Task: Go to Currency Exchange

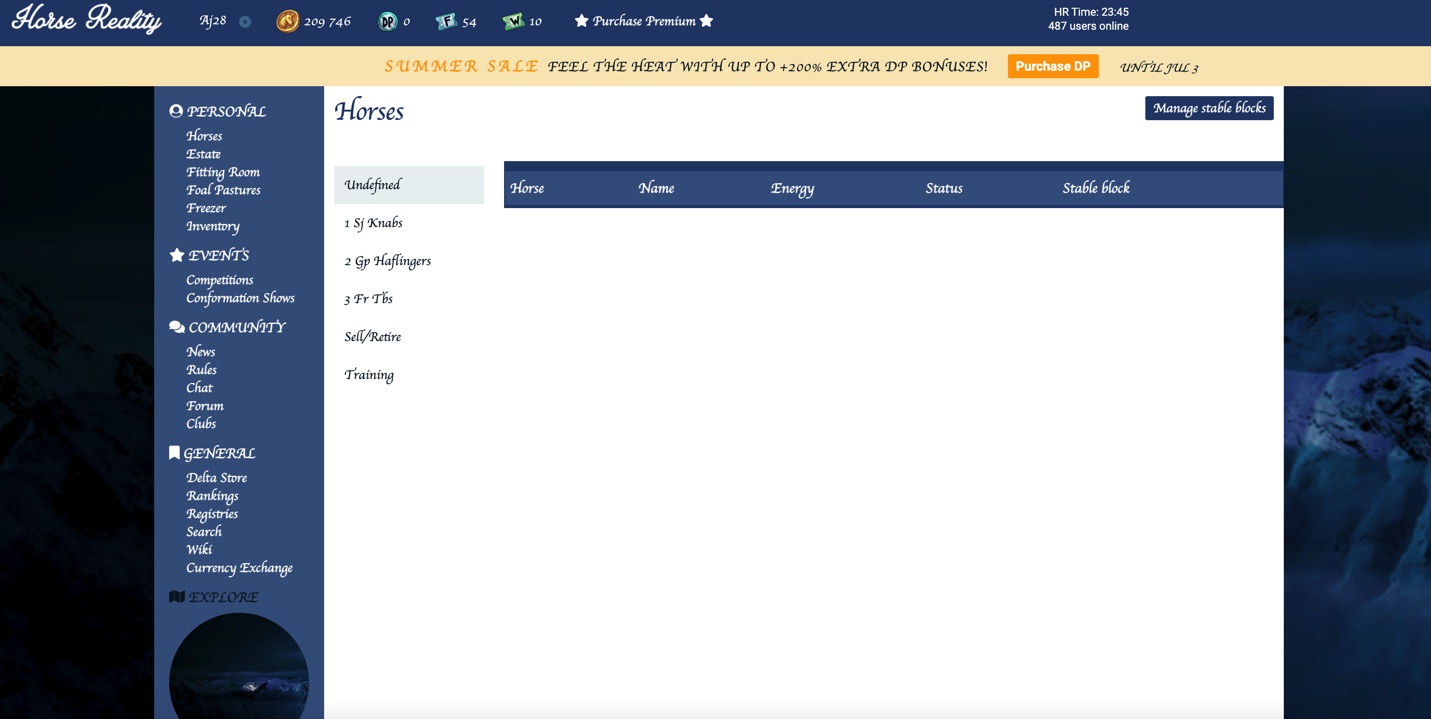Action: point(239,568)
